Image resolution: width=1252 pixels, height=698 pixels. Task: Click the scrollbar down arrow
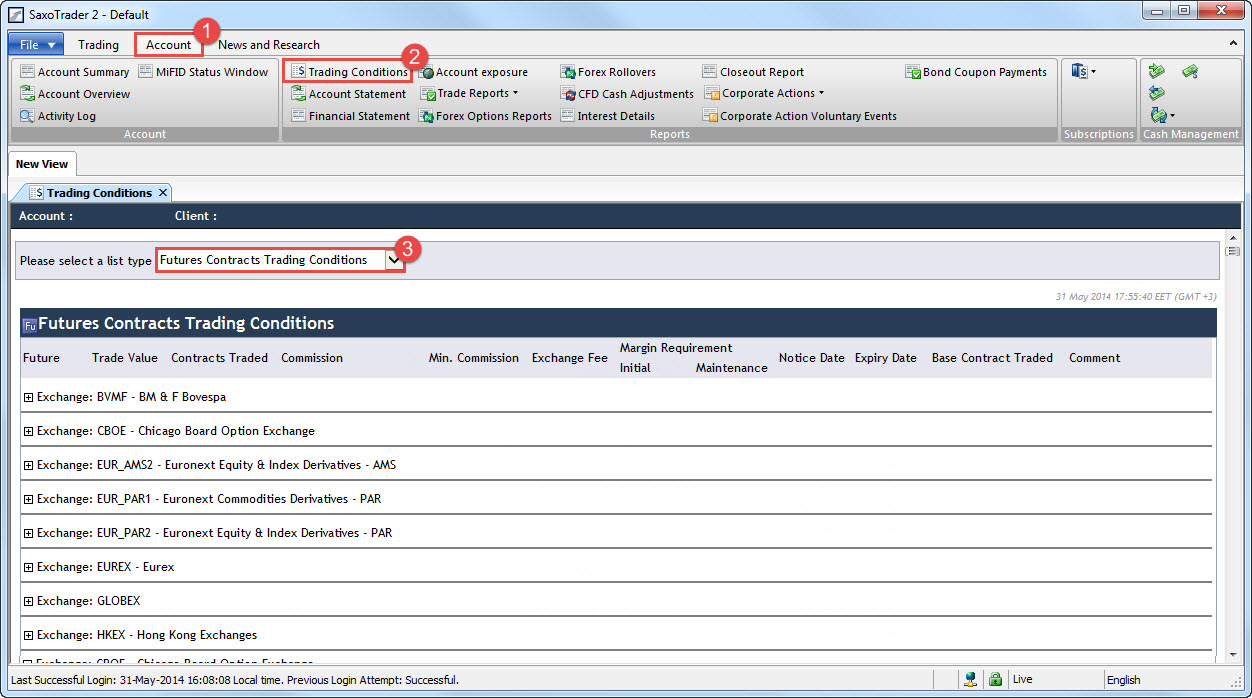pyautogui.click(x=1233, y=654)
